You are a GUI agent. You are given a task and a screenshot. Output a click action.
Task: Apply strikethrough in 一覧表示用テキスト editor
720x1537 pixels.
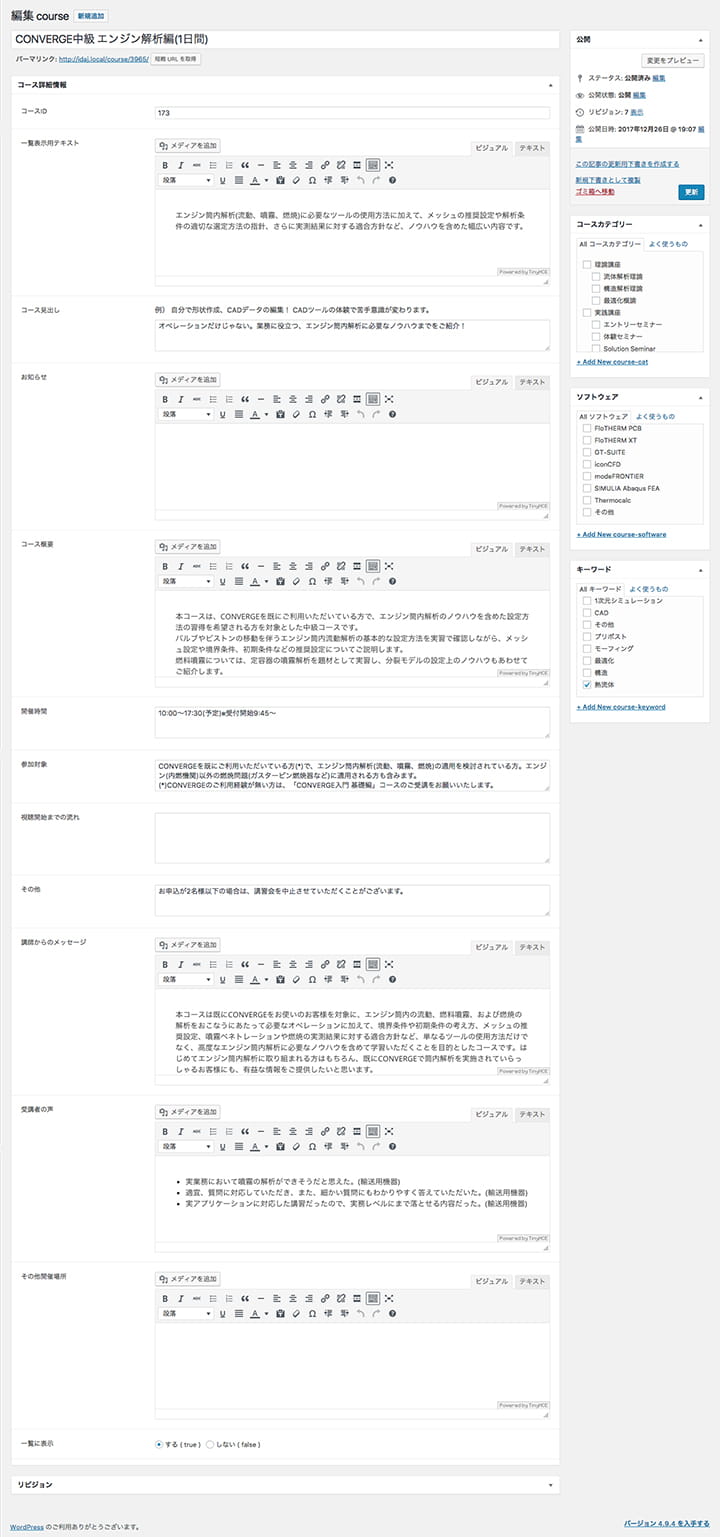pos(197,164)
